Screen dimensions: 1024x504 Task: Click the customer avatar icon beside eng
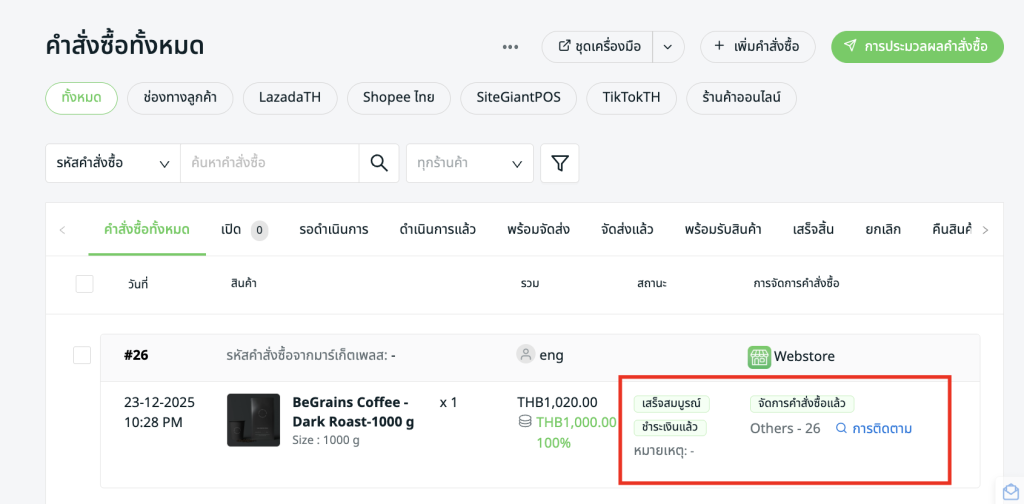525,354
